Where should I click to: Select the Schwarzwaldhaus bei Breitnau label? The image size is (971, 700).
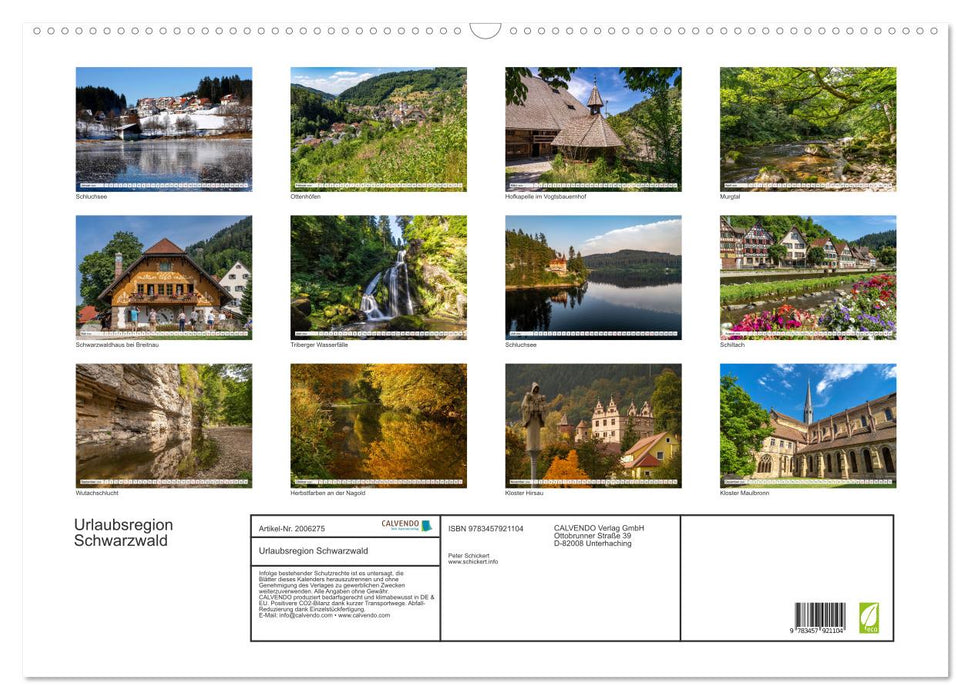tap(118, 343)
